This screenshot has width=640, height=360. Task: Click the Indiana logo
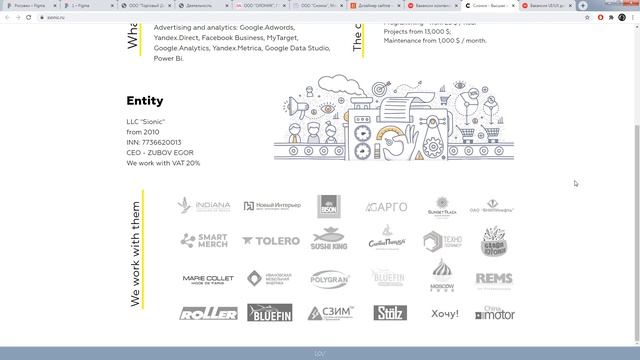coord(204,205)
